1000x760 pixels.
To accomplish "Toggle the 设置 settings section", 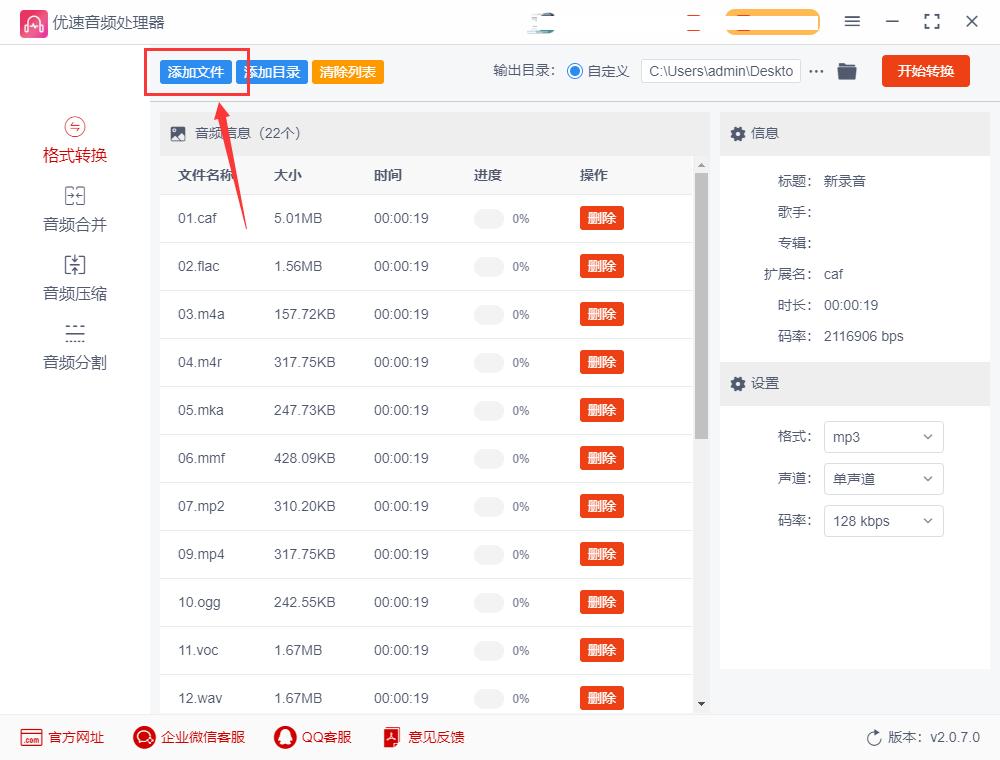I will 737,384.
